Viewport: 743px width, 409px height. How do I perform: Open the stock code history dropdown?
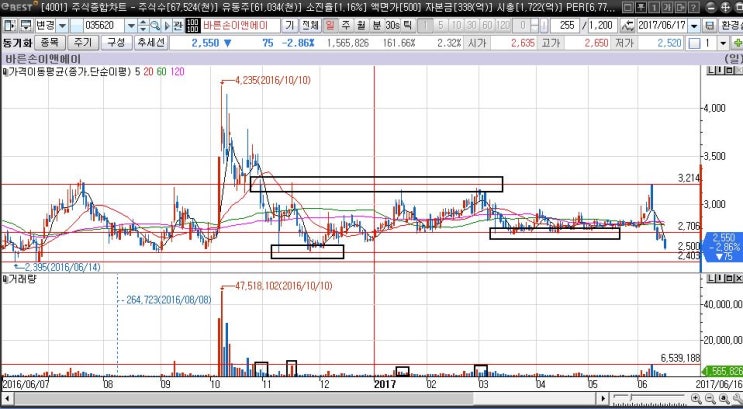click(131, 25)
